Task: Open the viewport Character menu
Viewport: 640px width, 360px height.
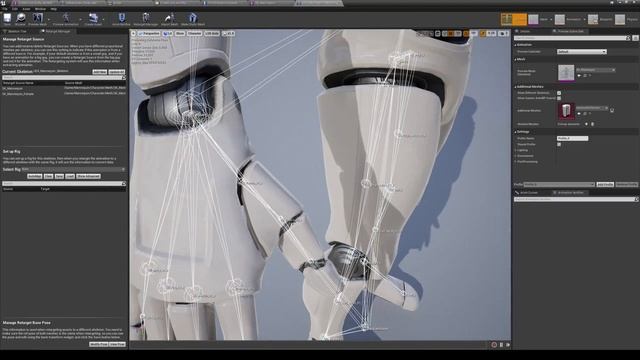Action: point(194,33)
